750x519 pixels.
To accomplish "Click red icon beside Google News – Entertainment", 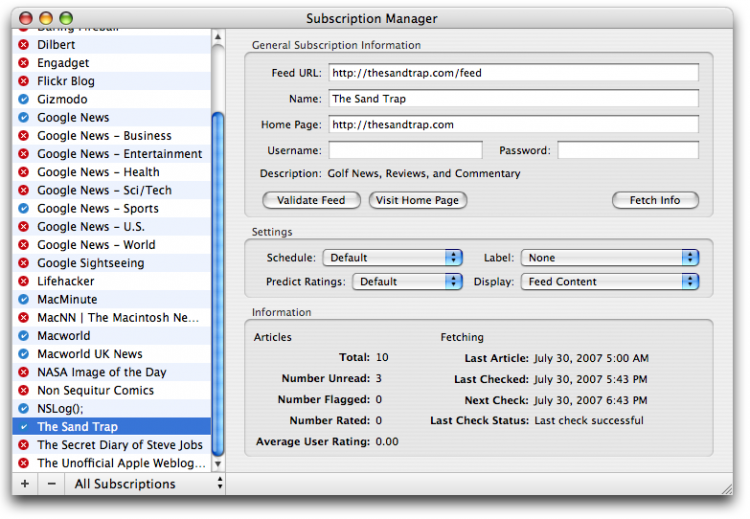I will (23, 154).
